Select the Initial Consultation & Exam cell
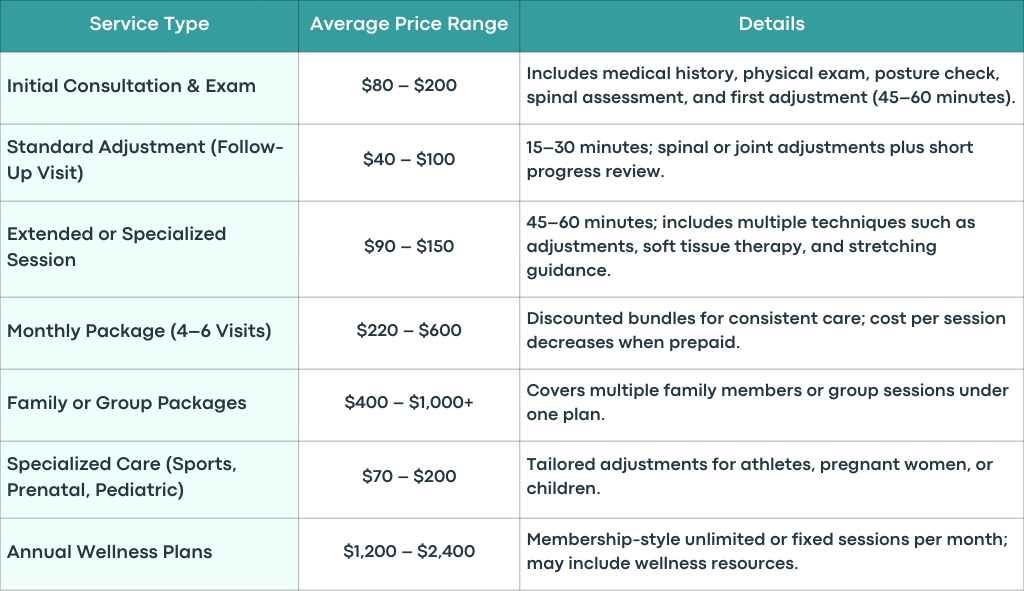Image resolution: width=1024 pixels, height=591 pixels. tap(149, 88)
